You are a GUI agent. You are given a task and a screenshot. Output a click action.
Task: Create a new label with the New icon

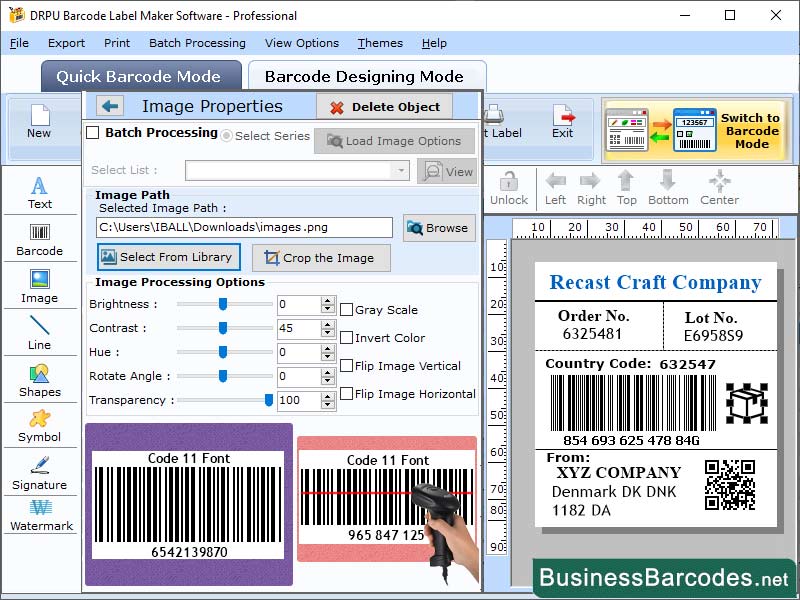click(x=40, y=122)
